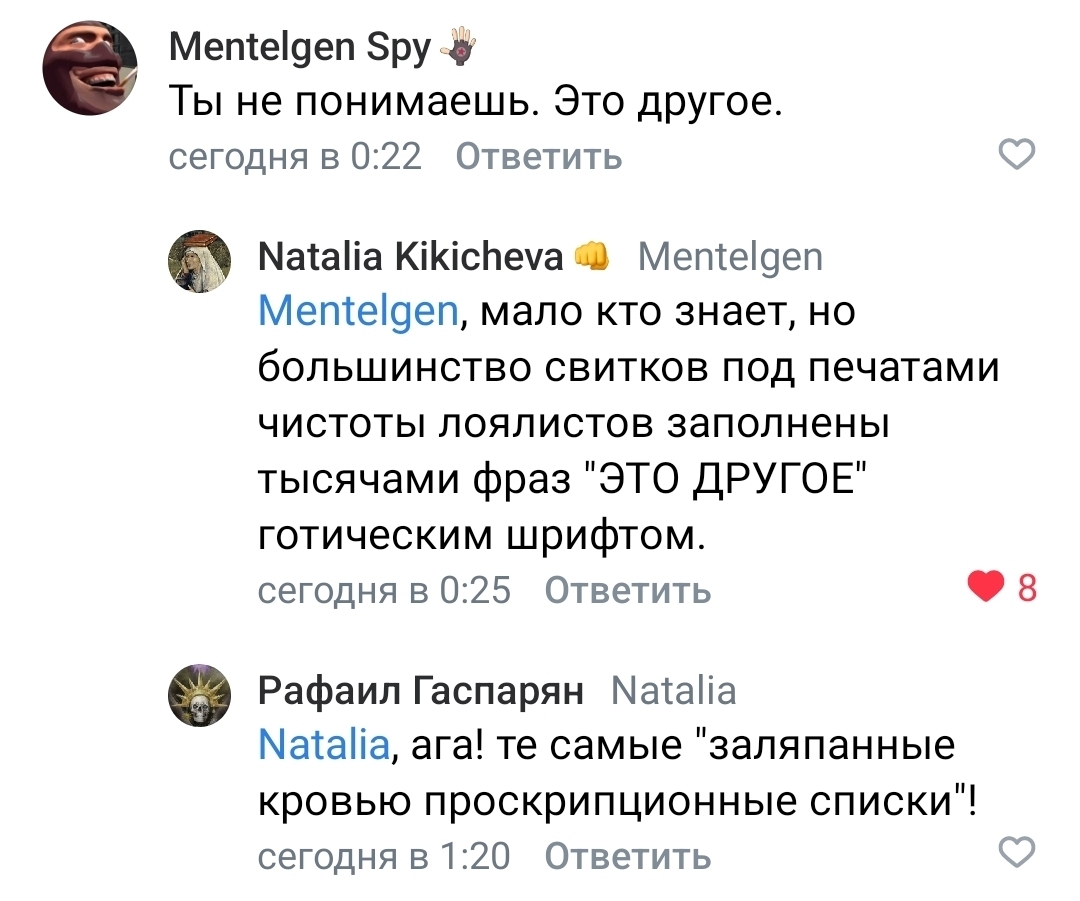Click gray Mentelgen reply-to label
The height and width of the screenshot is (901, 1080).
(x=730, y=258)
